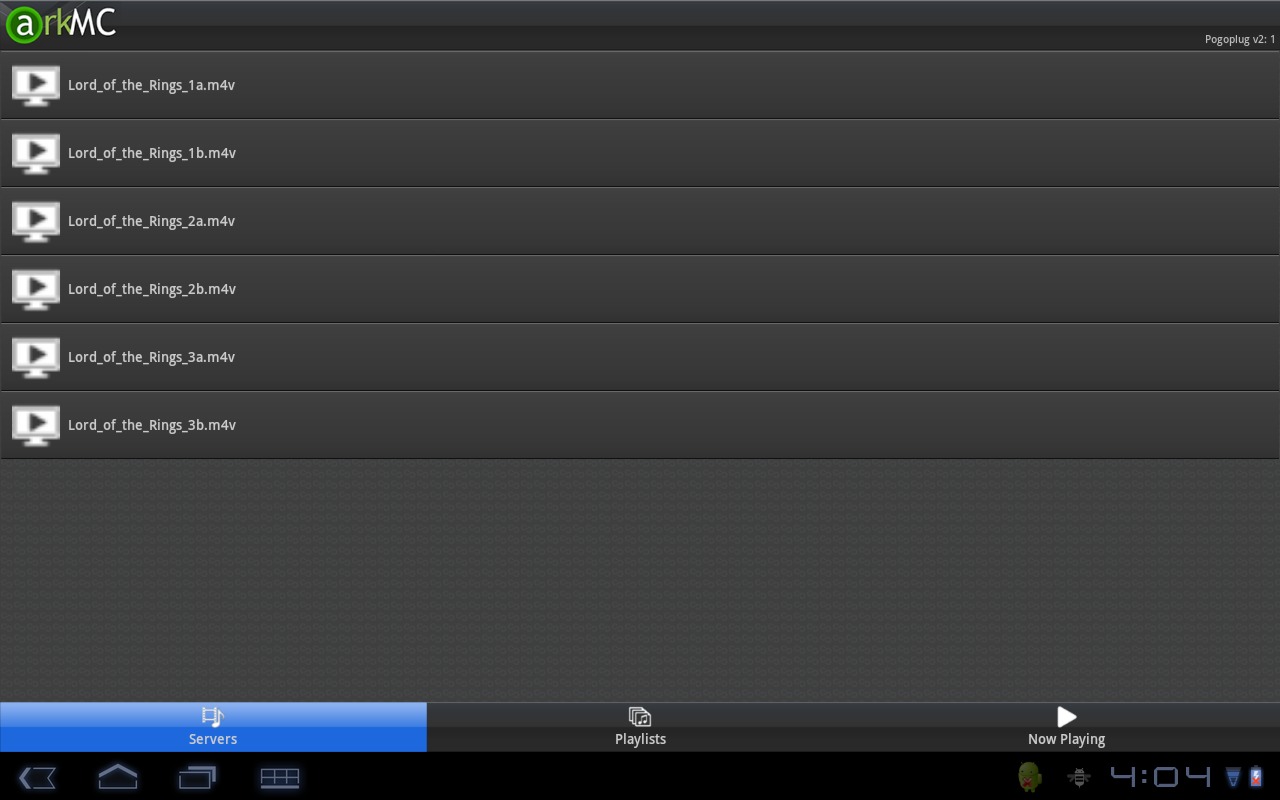This screenshot has height=800, width=1280.
Task: Open the Now Playing tab
Action: click(1067, 727)
